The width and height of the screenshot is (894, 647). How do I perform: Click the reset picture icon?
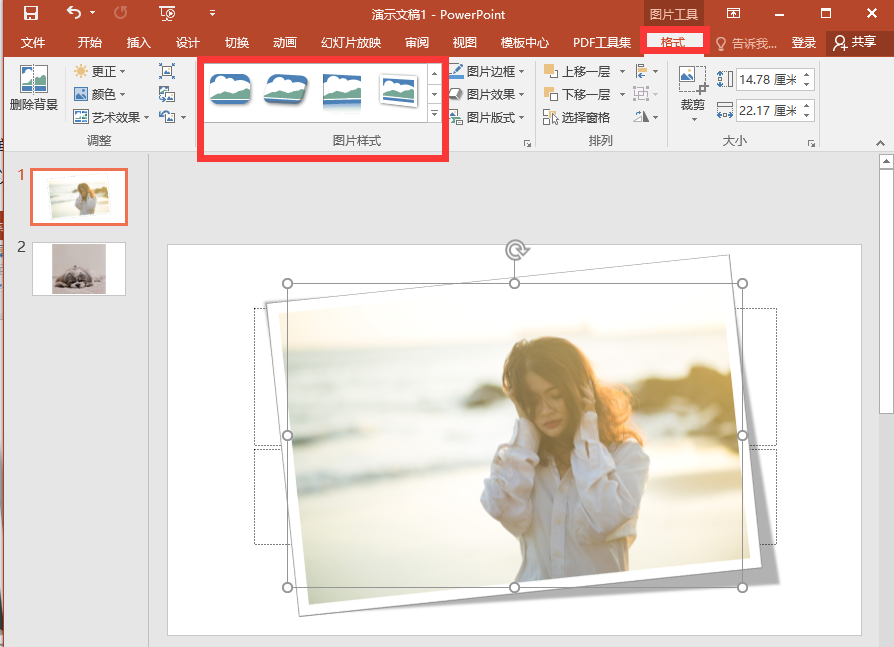point(167,117)
